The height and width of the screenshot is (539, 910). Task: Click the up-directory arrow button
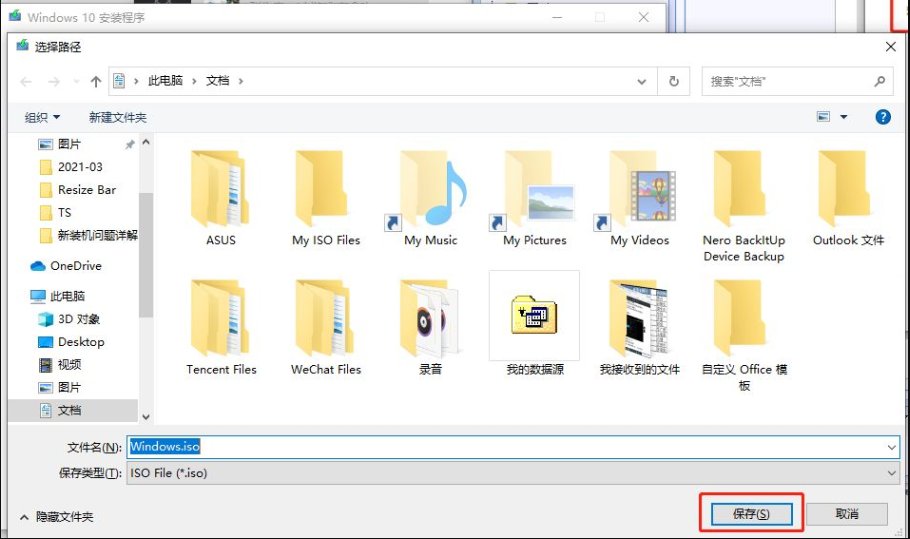[96, 81]
